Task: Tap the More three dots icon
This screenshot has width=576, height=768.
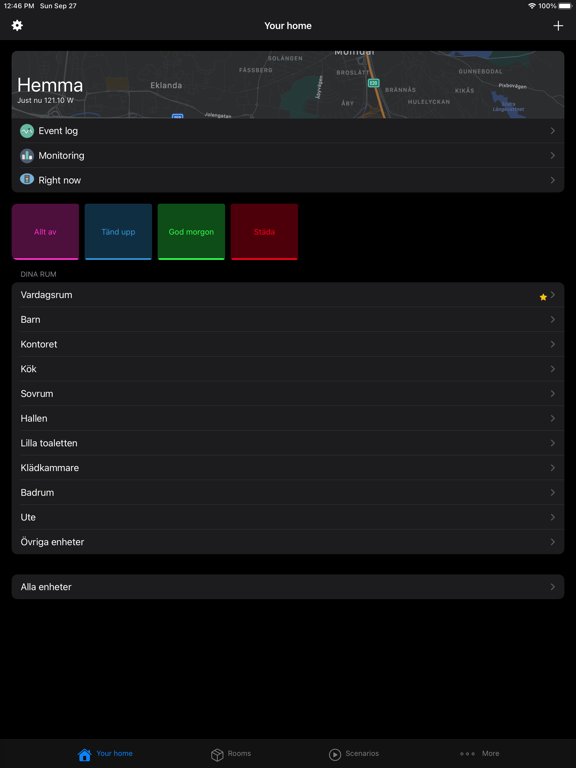Action: click(467, 754)
